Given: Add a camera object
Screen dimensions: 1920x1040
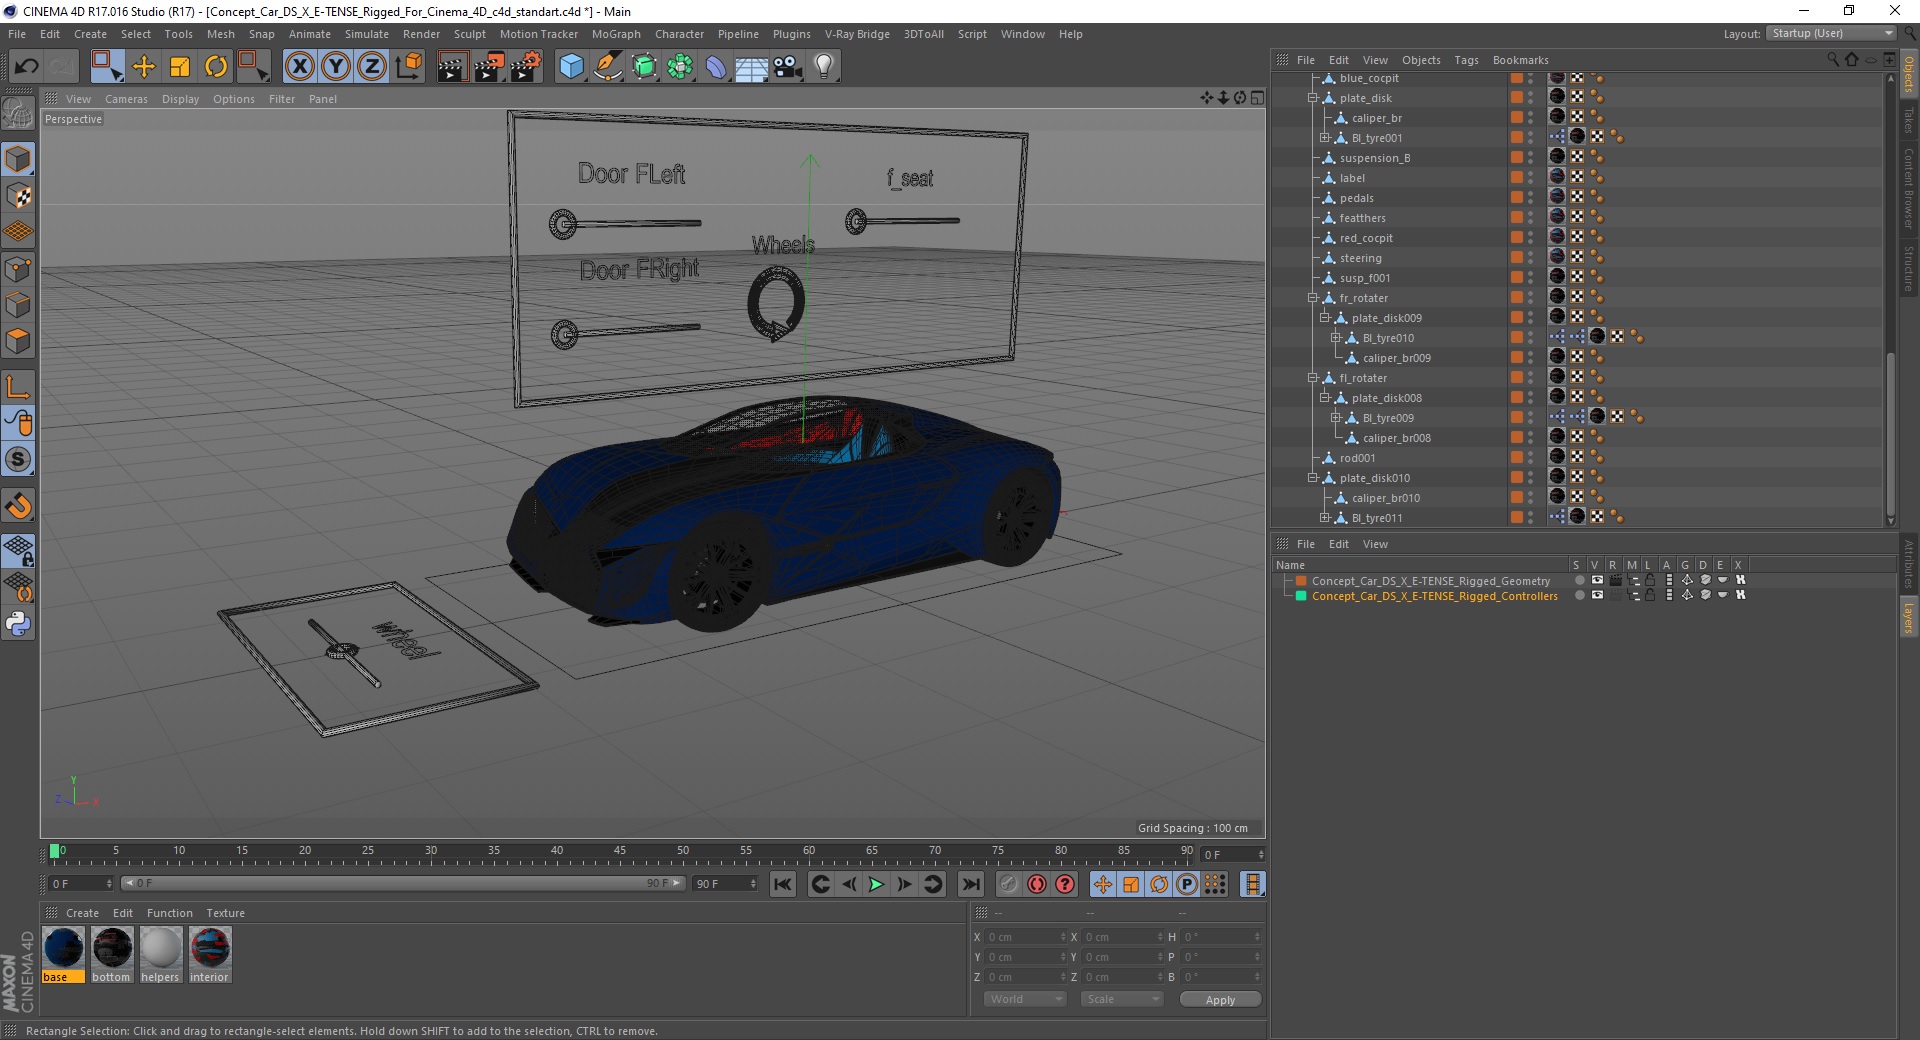Looking at the screenshot, I should click(788, 67).
